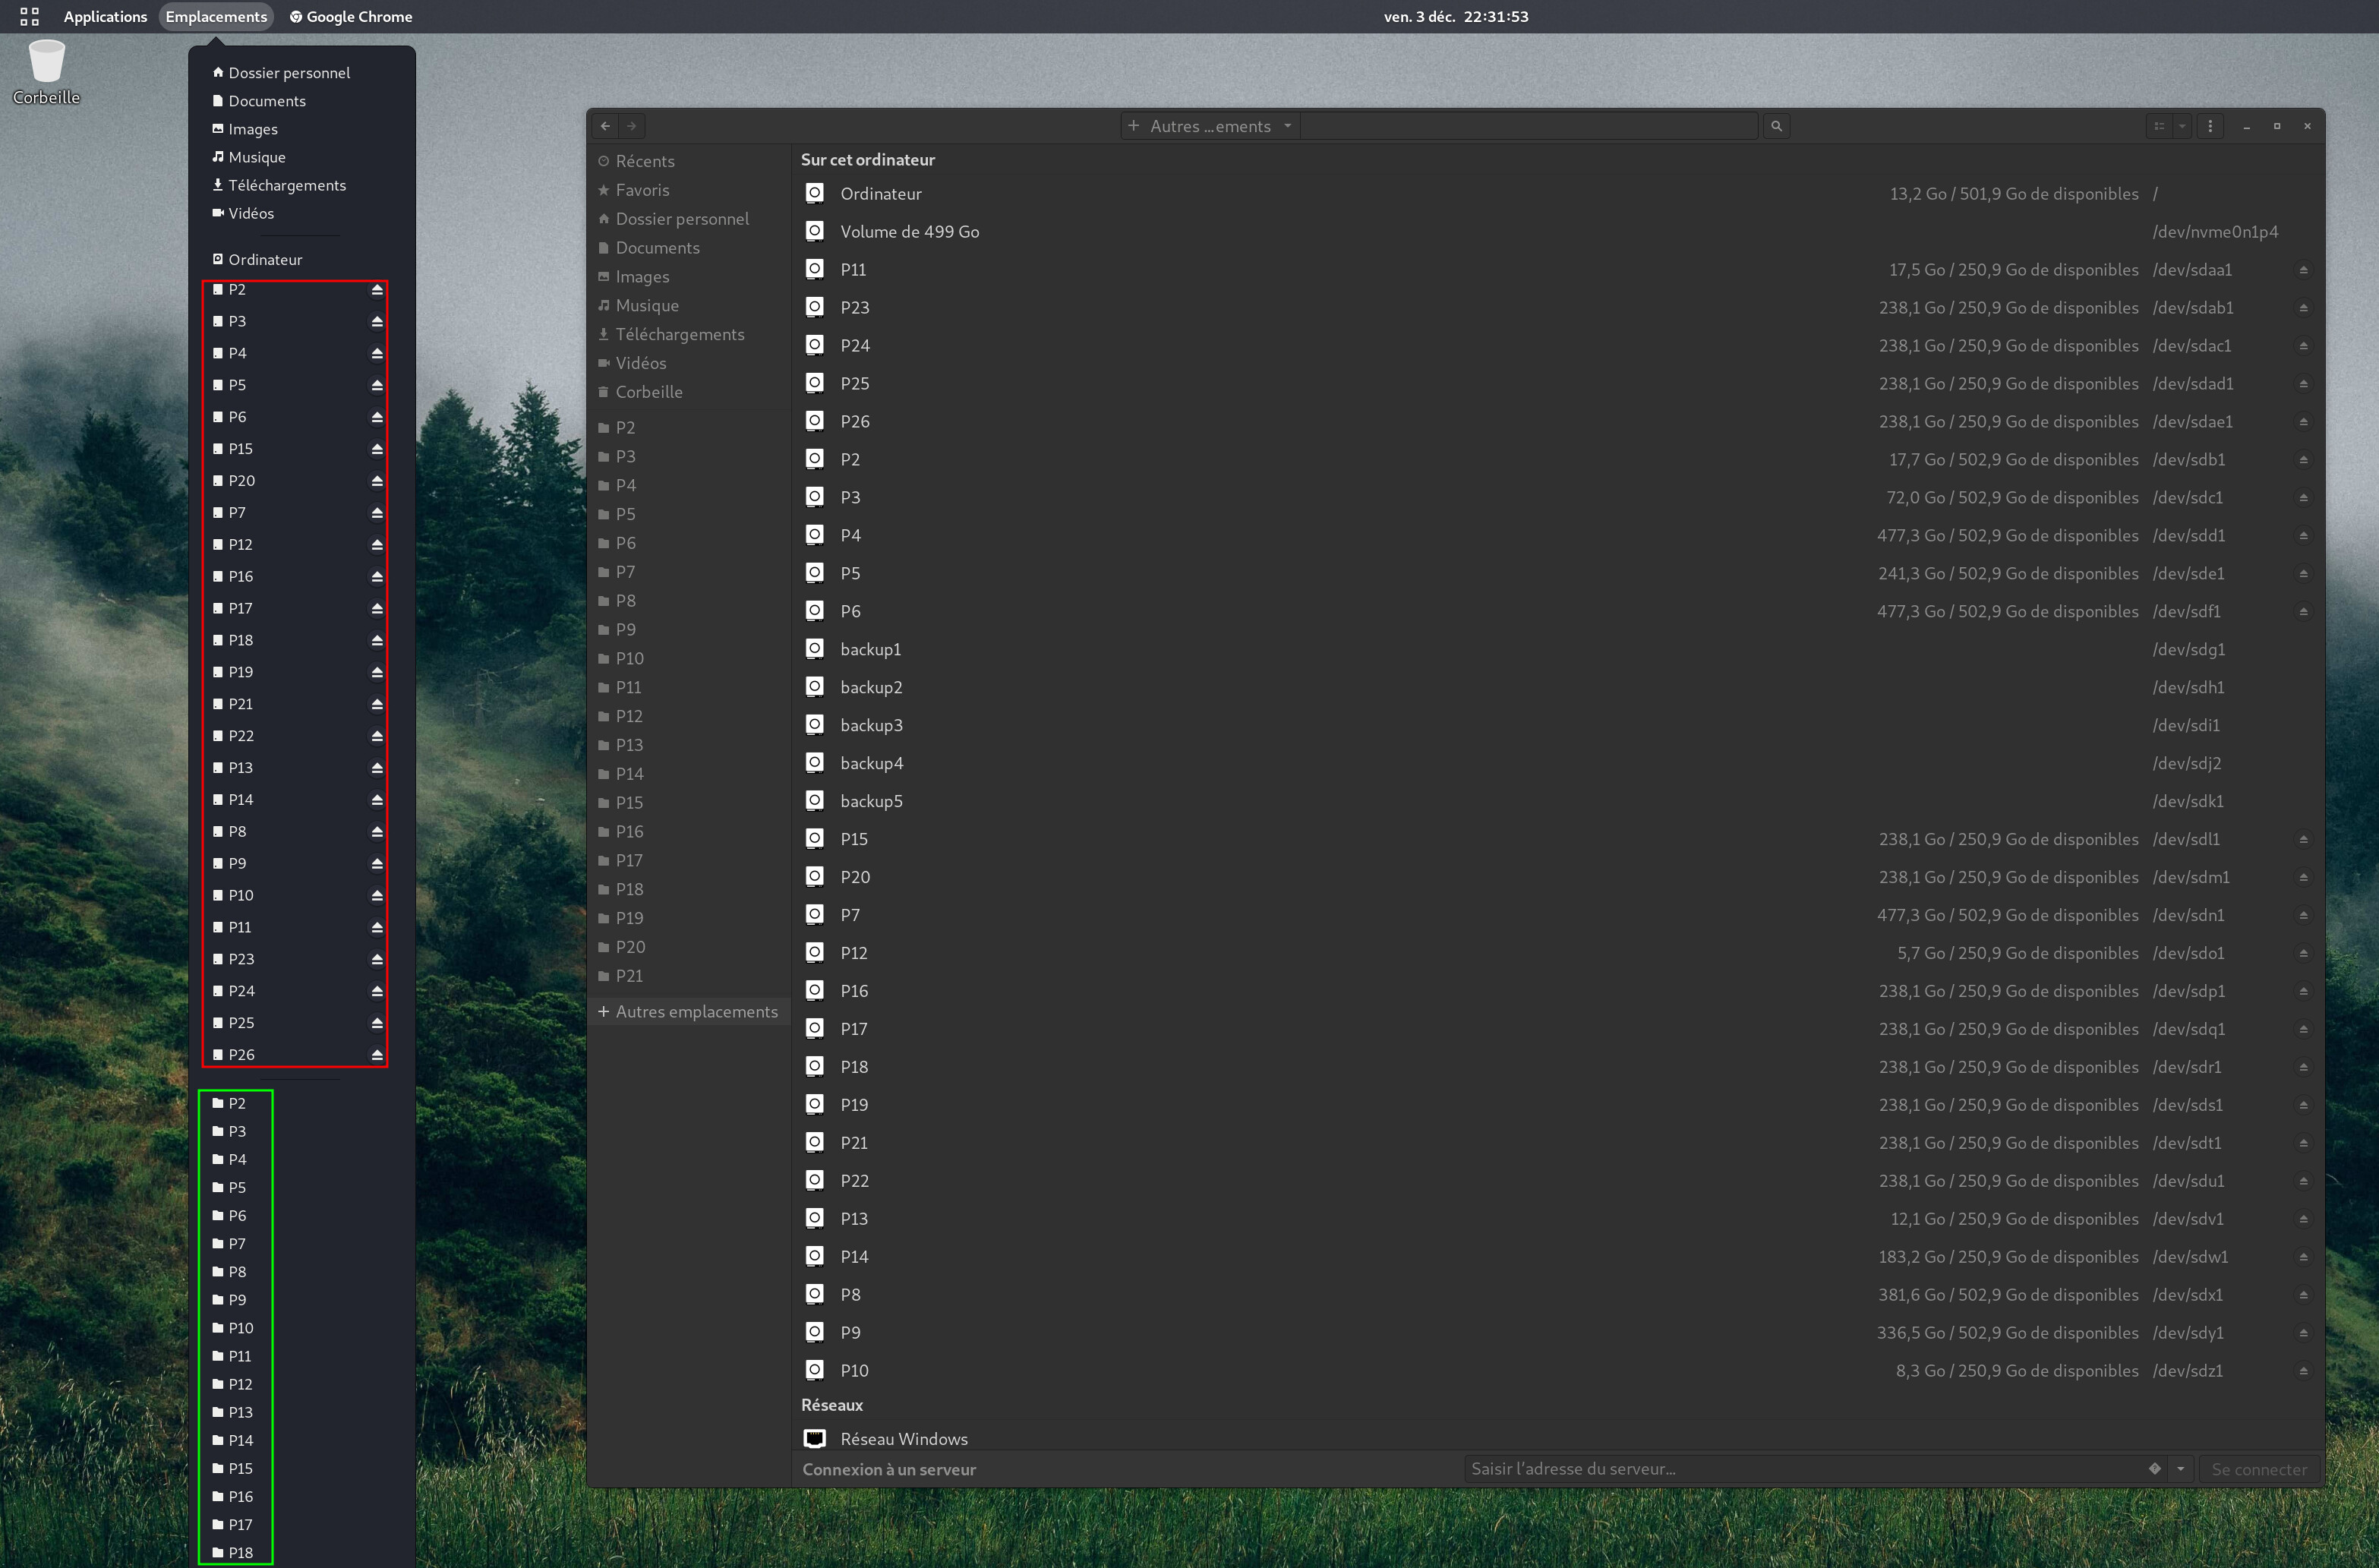This screenshot has width=2379, height=1568.
Task: Click Réseau Windows network icon
Action: click(x=815, y=1439)
